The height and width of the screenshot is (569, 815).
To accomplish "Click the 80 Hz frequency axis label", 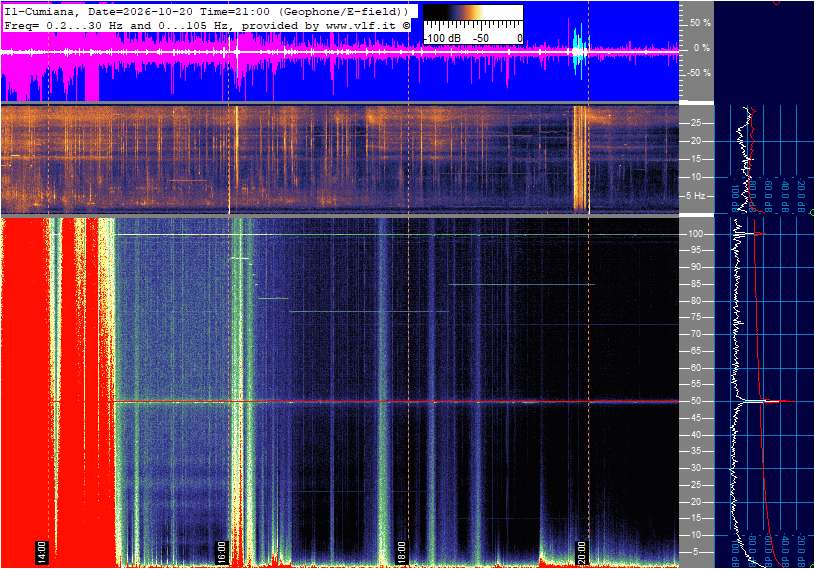I will coord(695,301).
